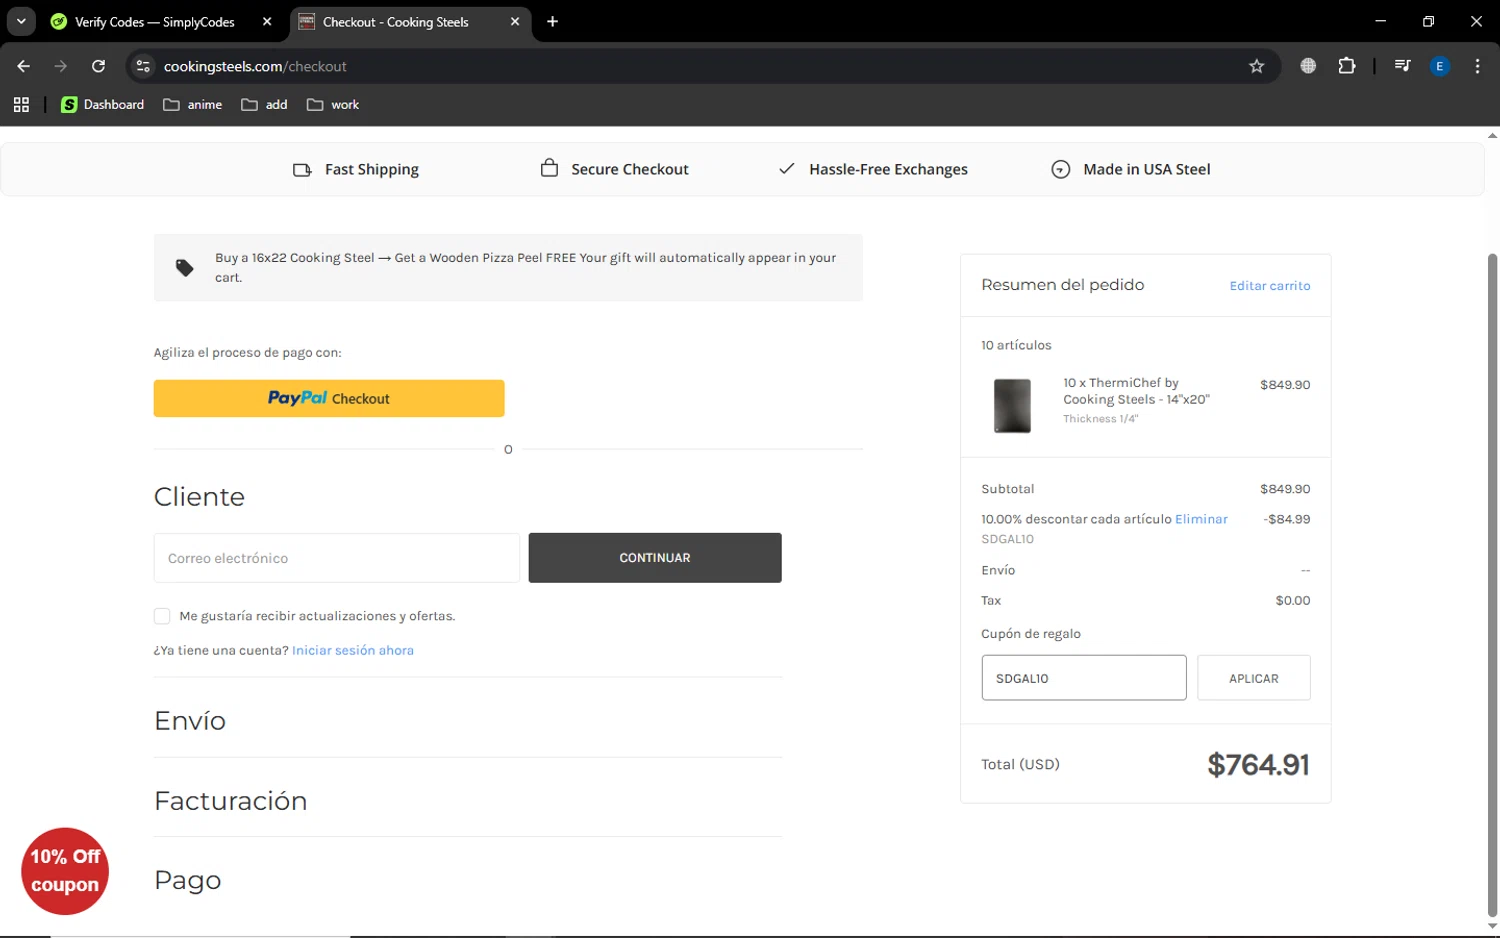Viewport: 1500px width, 938px height.
Task: Close the Verify Codes tab
Action: (x=267, y=22)
